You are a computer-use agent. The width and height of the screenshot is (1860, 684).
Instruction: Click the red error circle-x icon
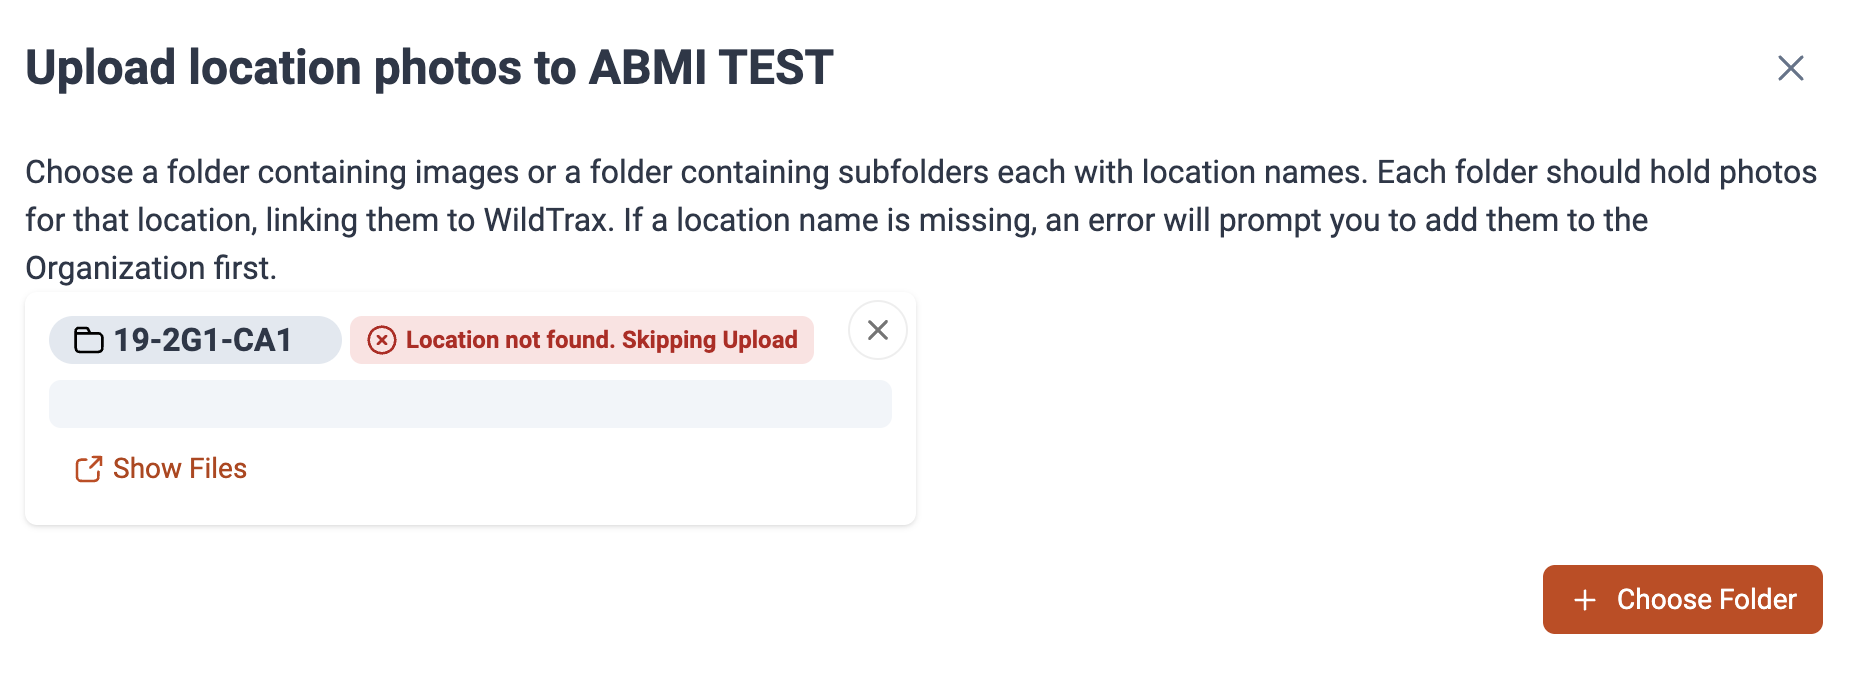tap(382, 340)
